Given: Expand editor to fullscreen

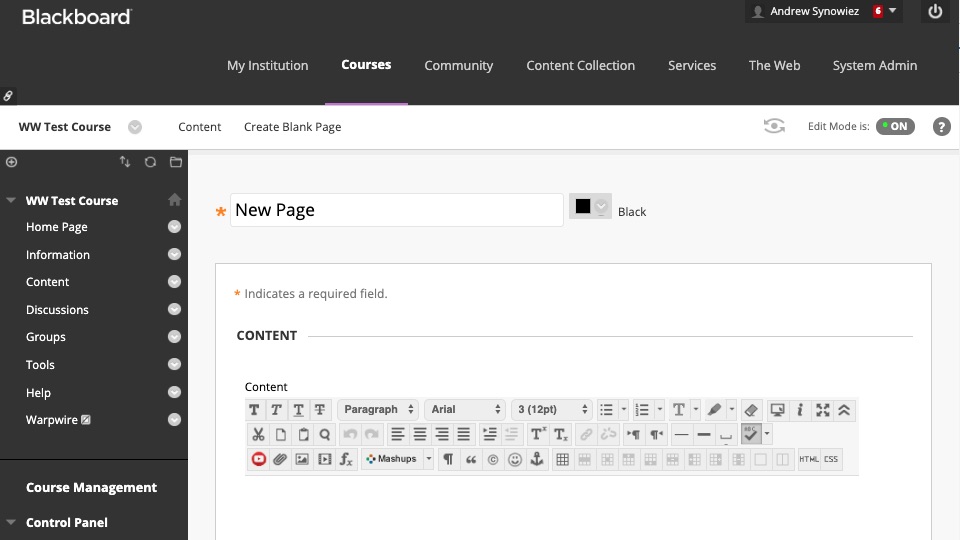Looking at the screenshot, I should tap(822, 410).
